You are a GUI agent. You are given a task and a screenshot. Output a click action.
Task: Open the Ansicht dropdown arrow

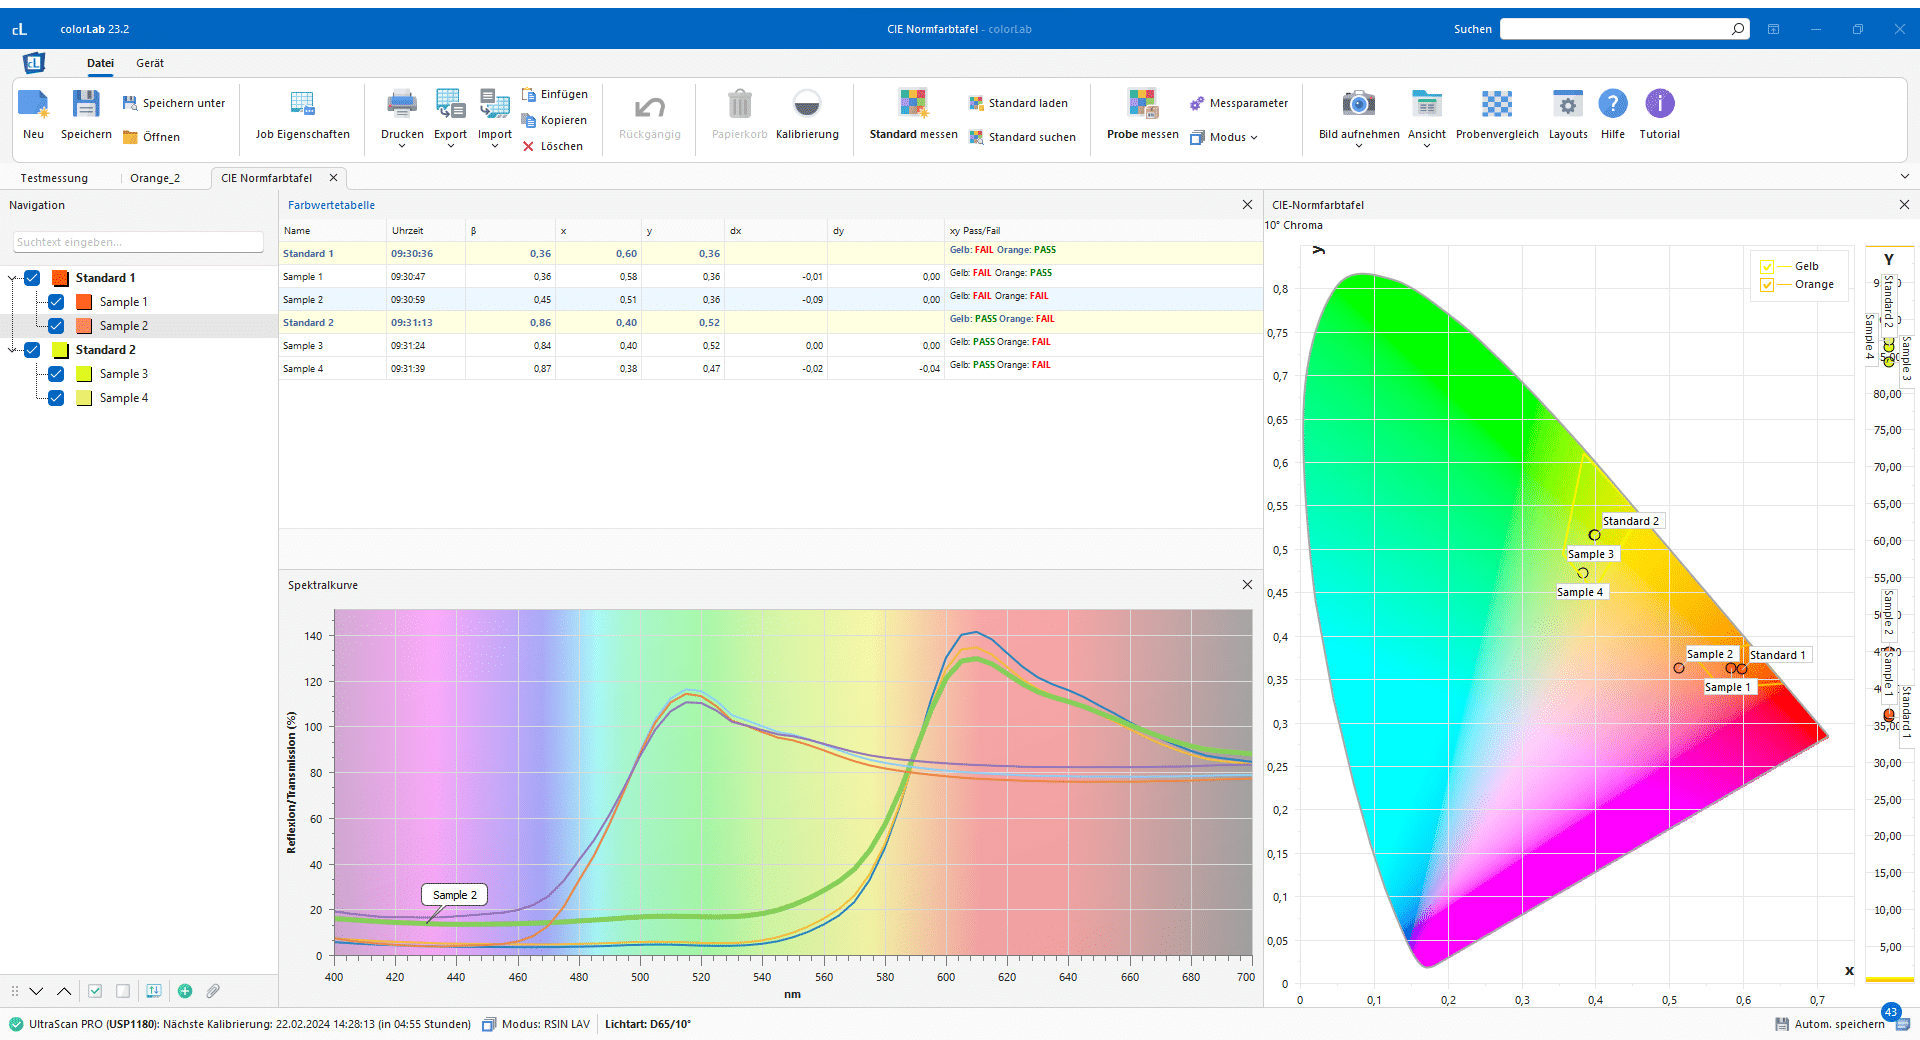[x=1427, y=147]
